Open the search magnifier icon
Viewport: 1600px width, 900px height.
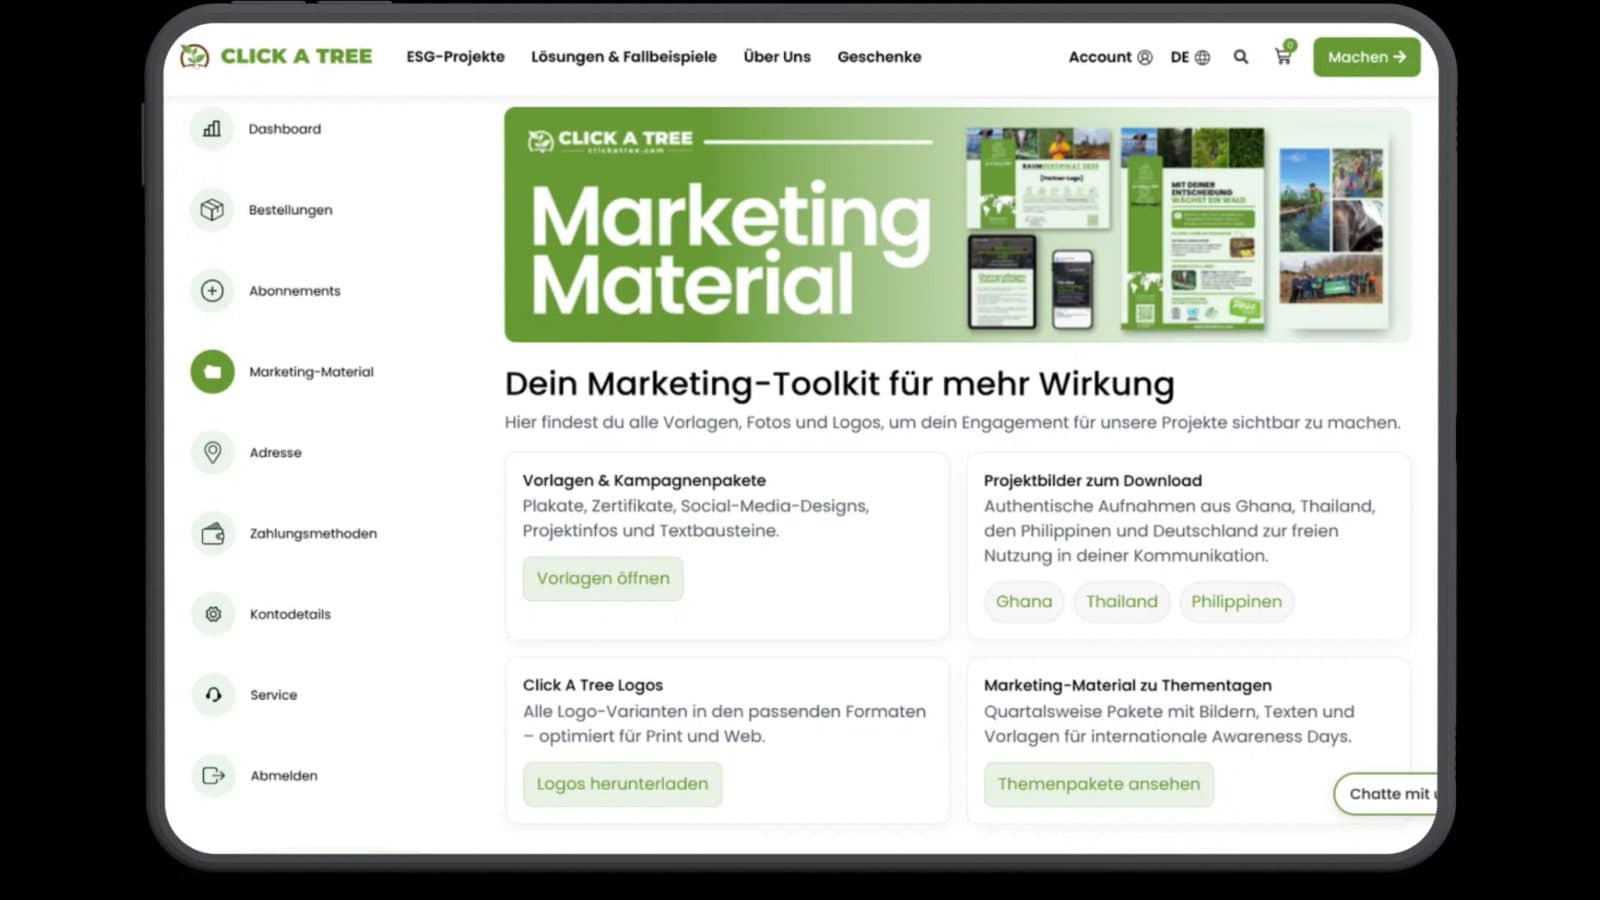[x=1241, y=57]
